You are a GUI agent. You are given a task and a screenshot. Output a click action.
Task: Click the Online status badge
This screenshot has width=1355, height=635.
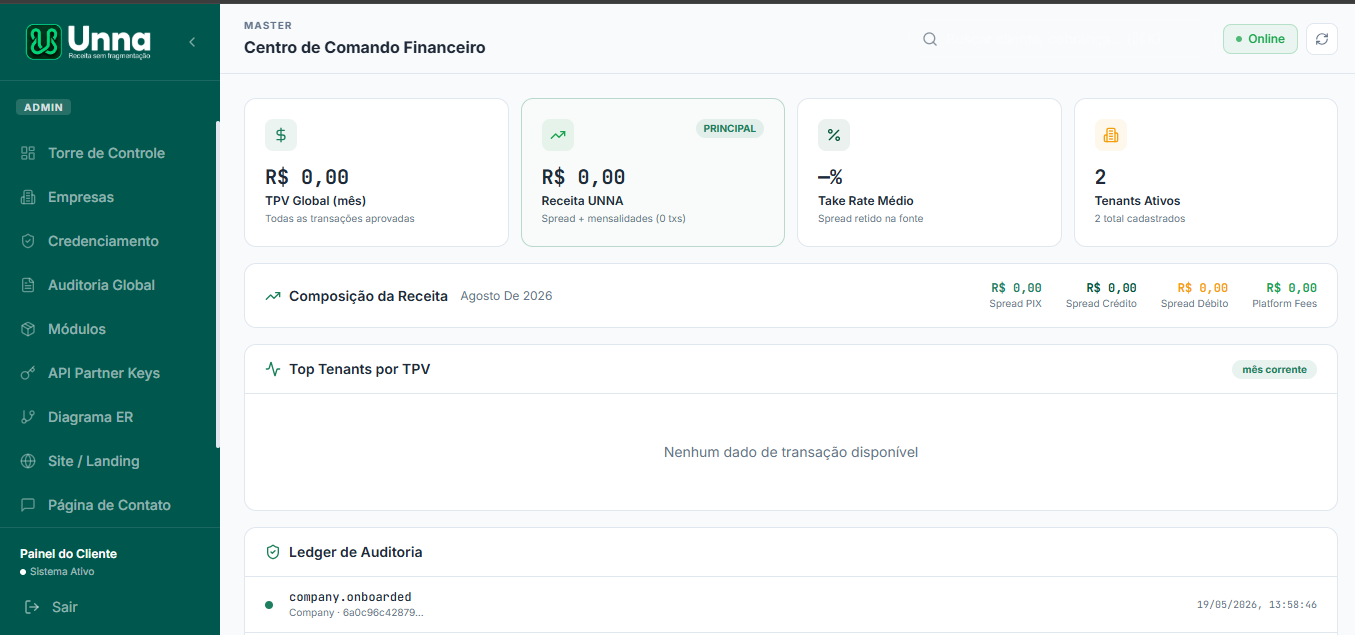[x=1260, y=39]
